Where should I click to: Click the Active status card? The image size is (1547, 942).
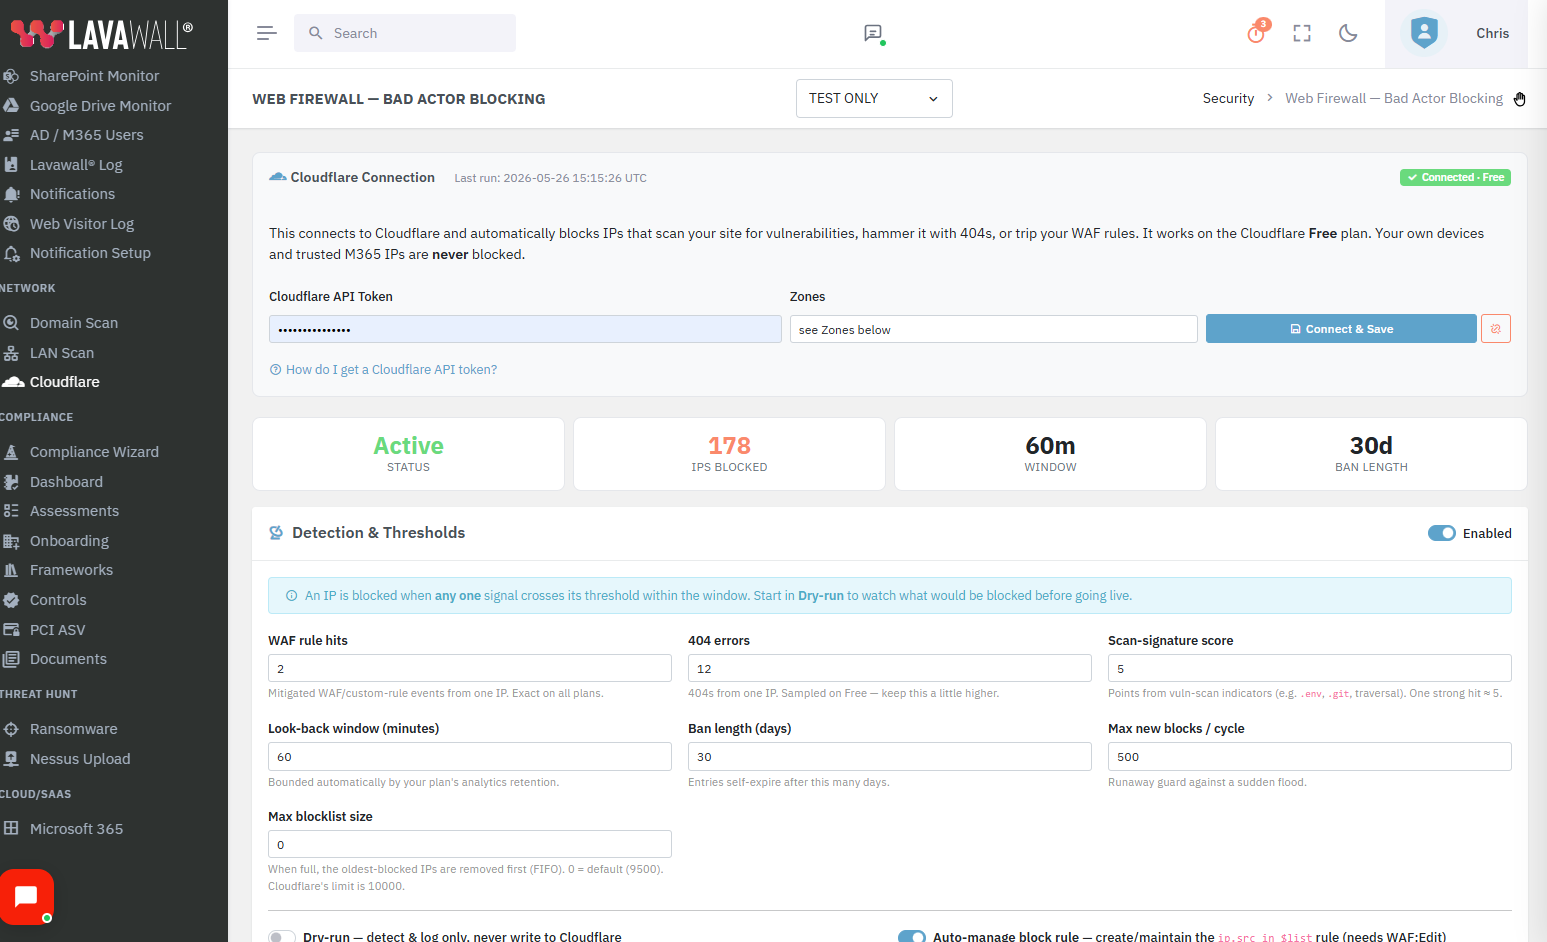[408, 454]
